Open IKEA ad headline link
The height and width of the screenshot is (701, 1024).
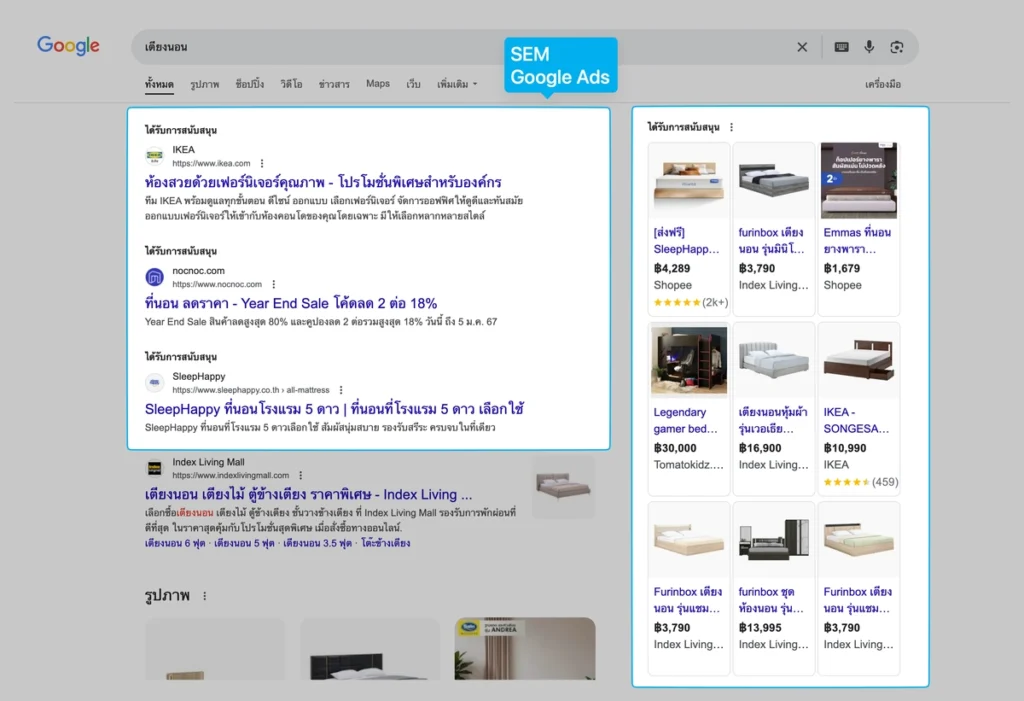click(323, 182)
